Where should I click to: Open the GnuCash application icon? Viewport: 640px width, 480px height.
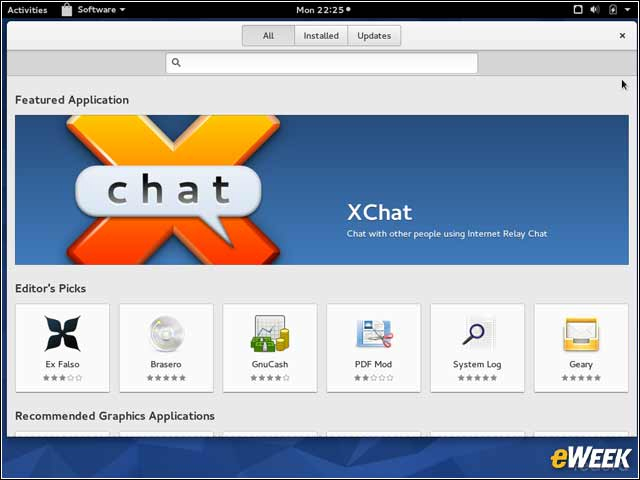coord(269,334)
